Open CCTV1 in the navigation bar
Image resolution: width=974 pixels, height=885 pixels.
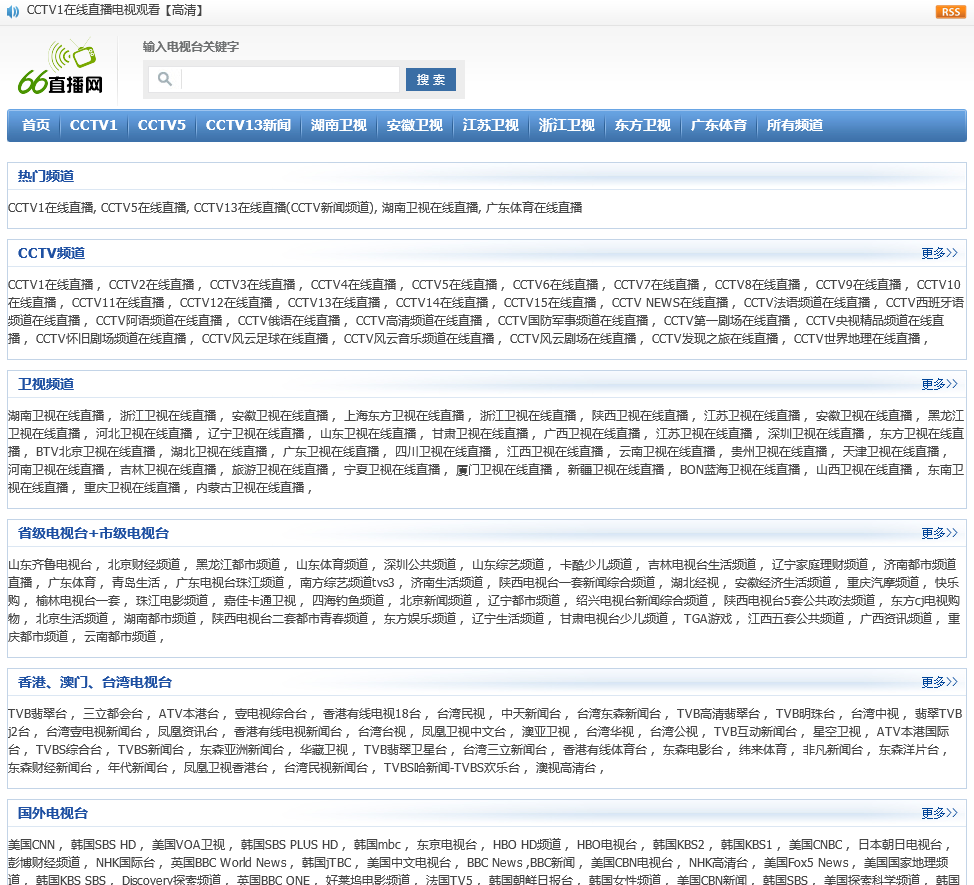pos(94,125)
